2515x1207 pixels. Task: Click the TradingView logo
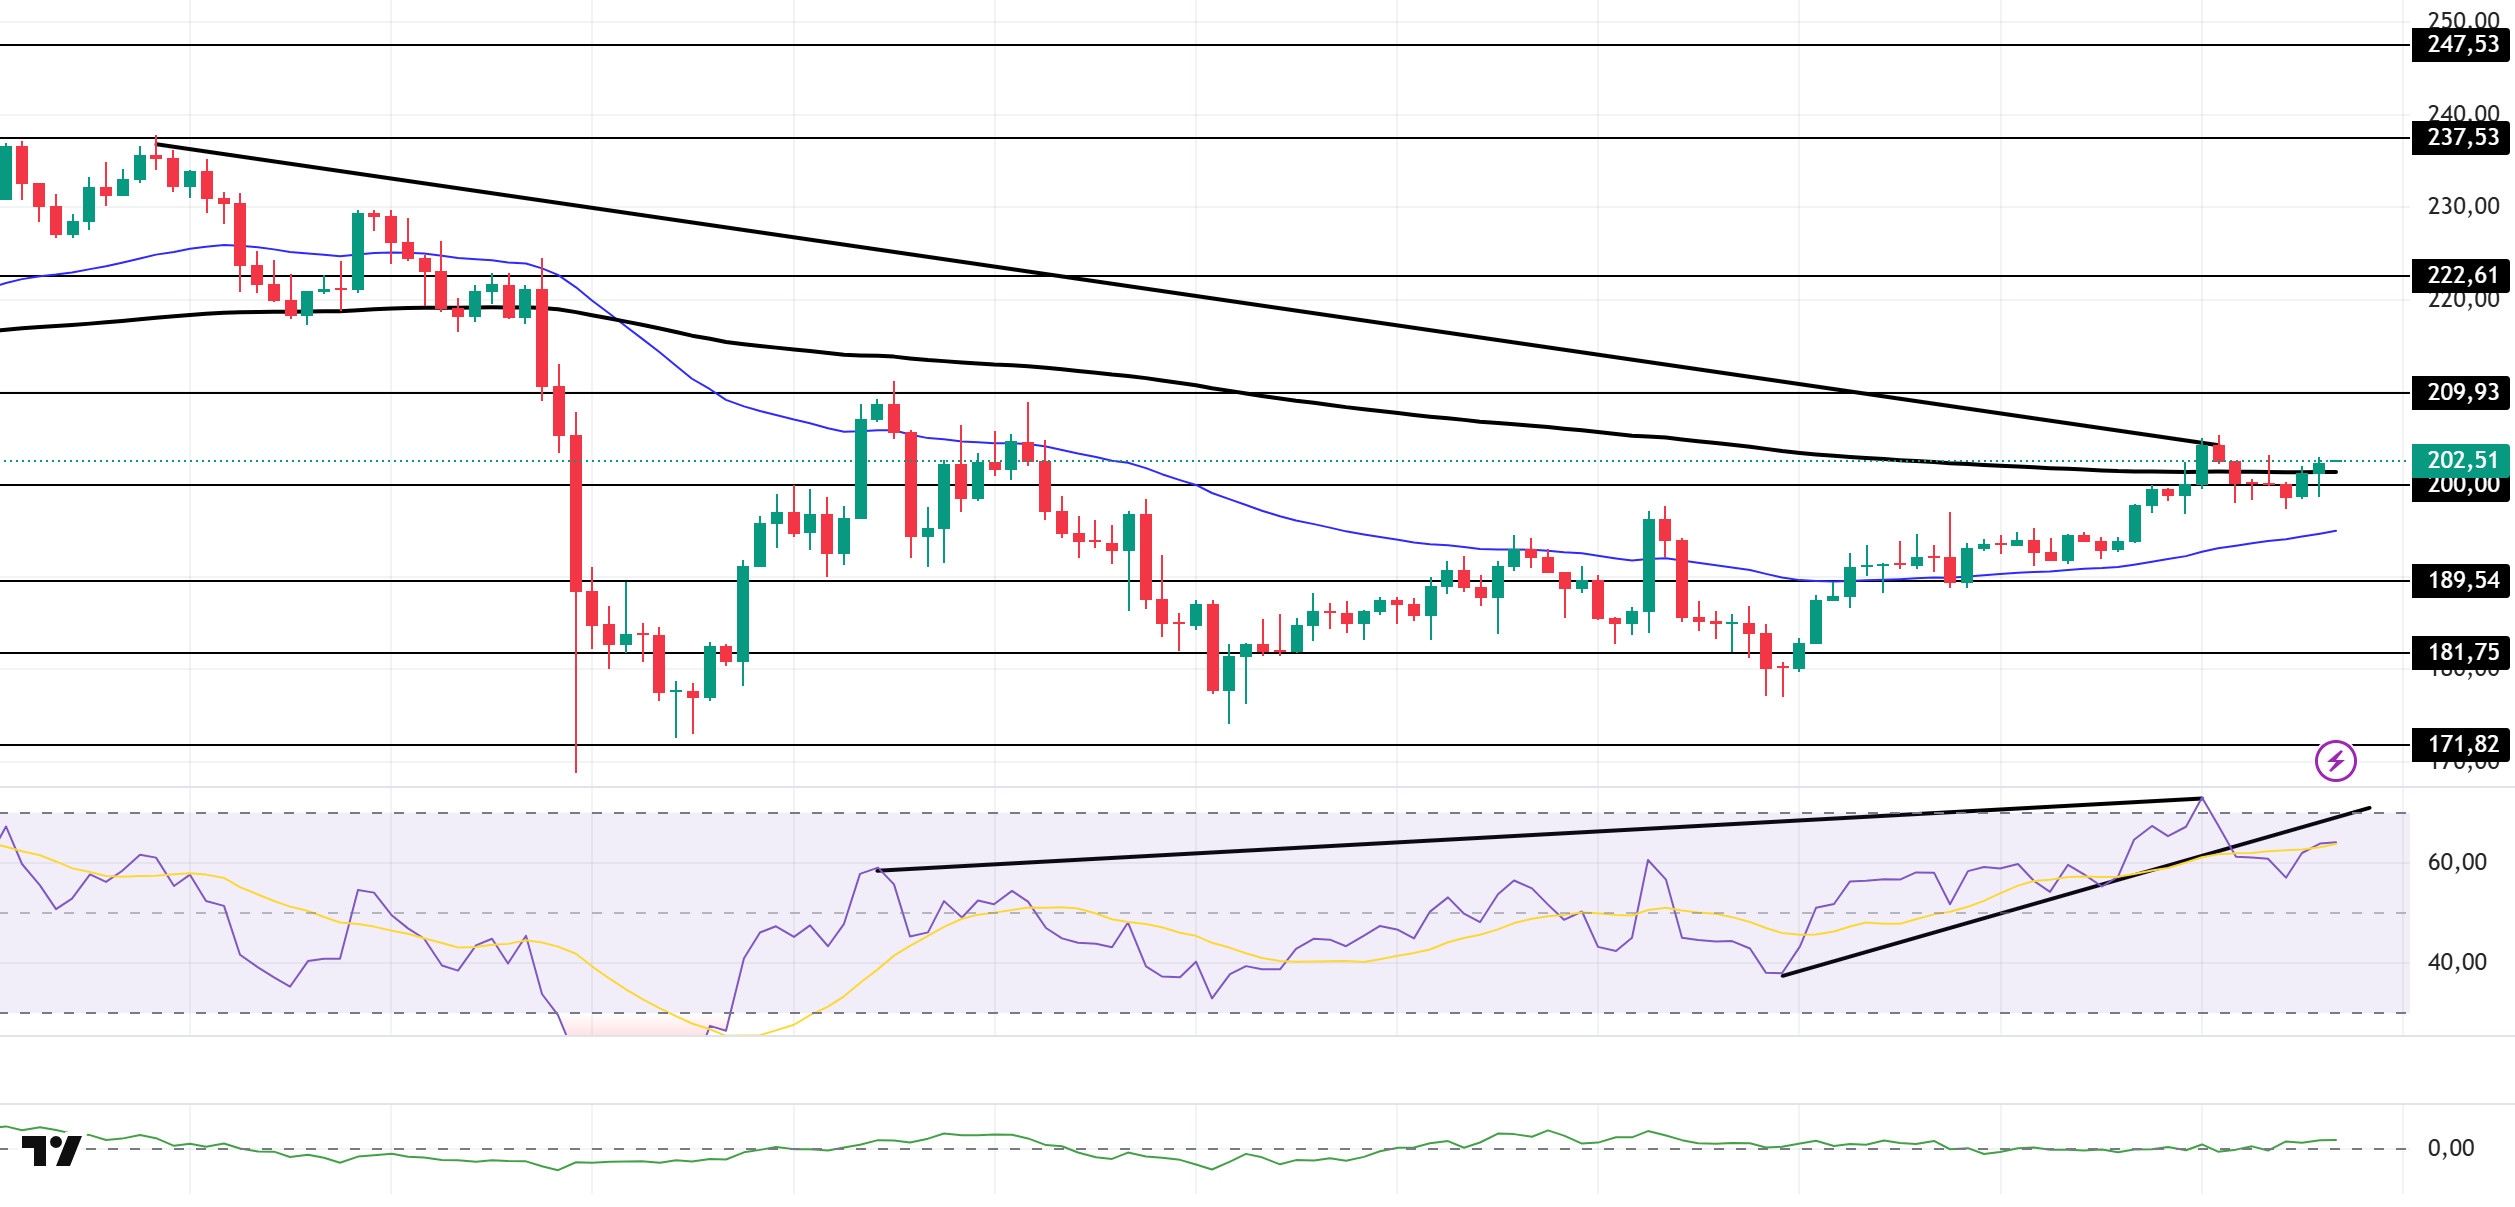point(51,1151)
